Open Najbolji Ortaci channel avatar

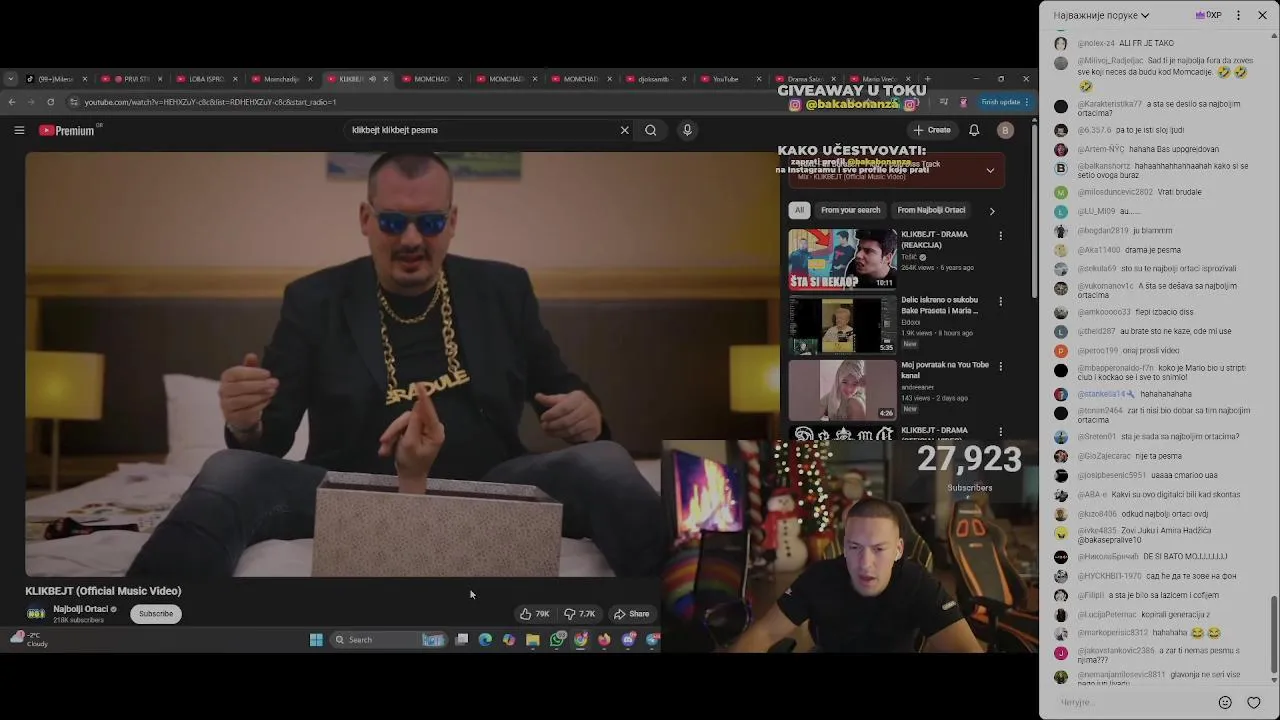(36, 614)
